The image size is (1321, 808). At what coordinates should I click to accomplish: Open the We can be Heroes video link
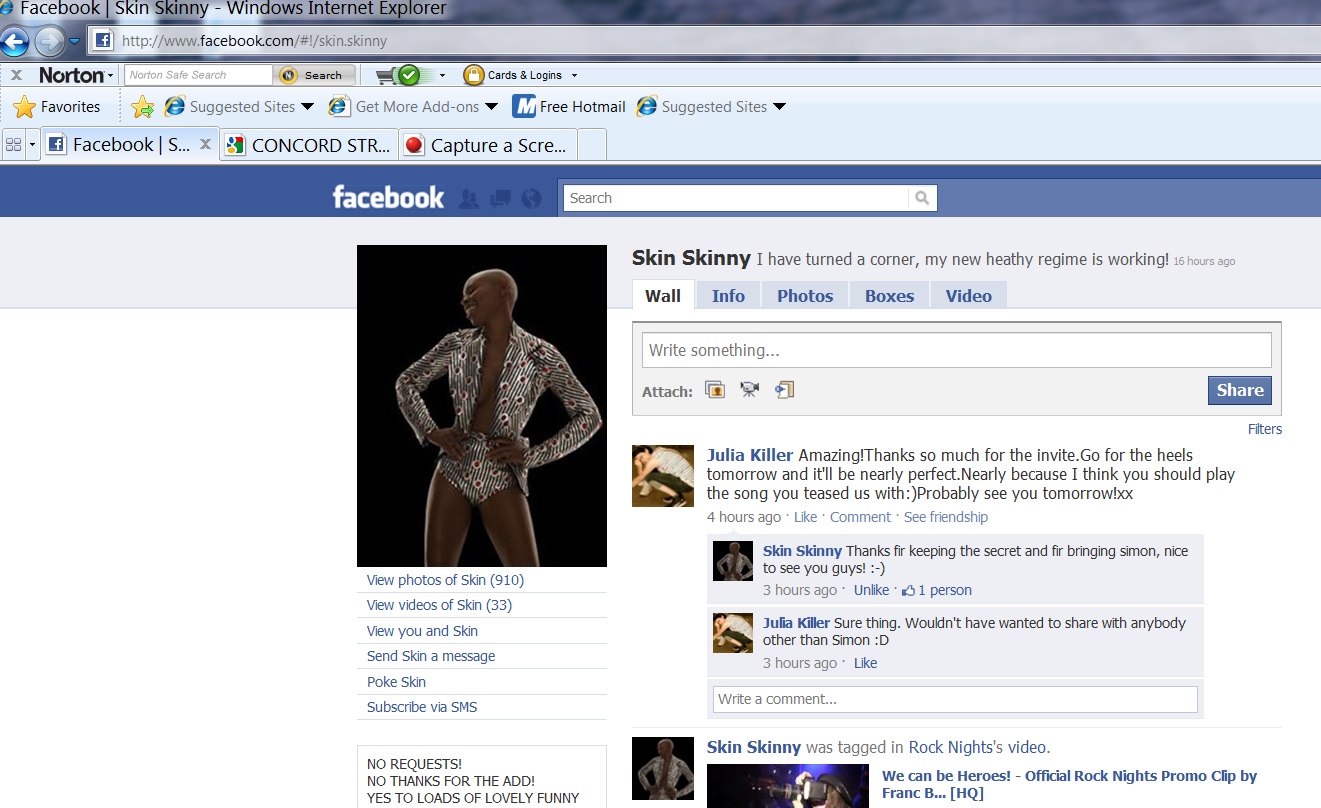pos(1069,784)
